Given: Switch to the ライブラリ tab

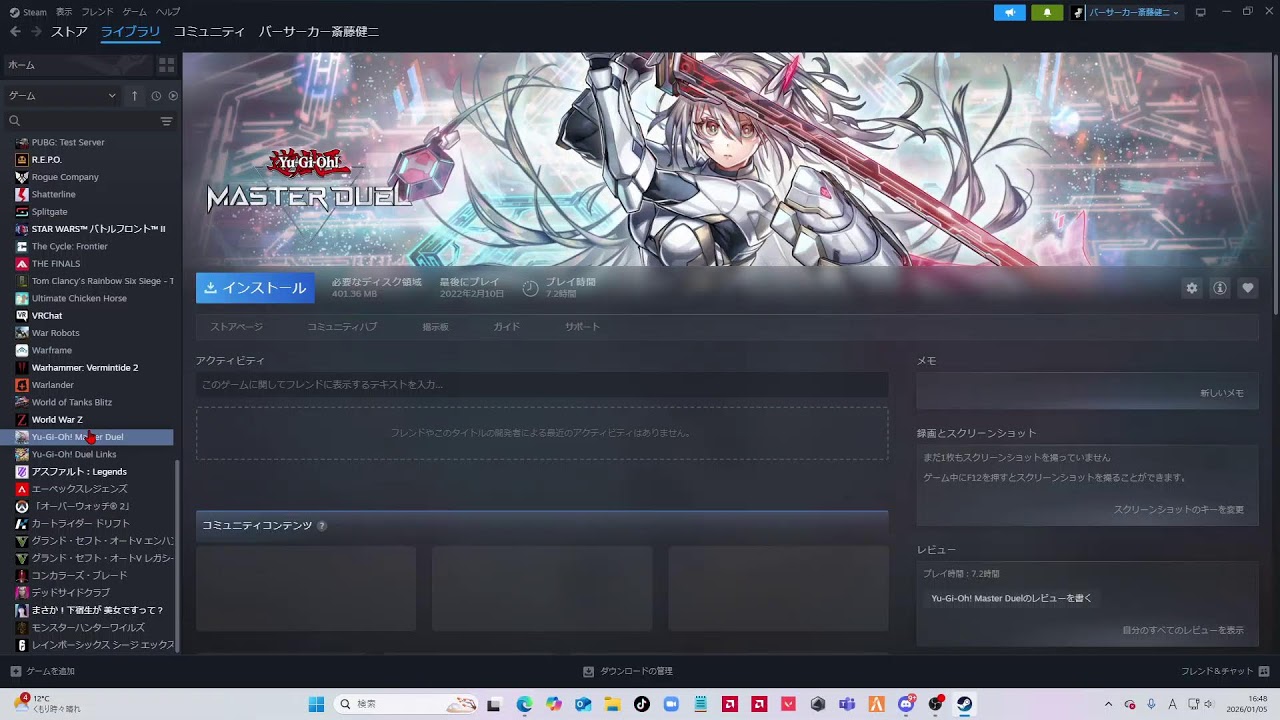Looking at the screenshot, I should 130,32.
